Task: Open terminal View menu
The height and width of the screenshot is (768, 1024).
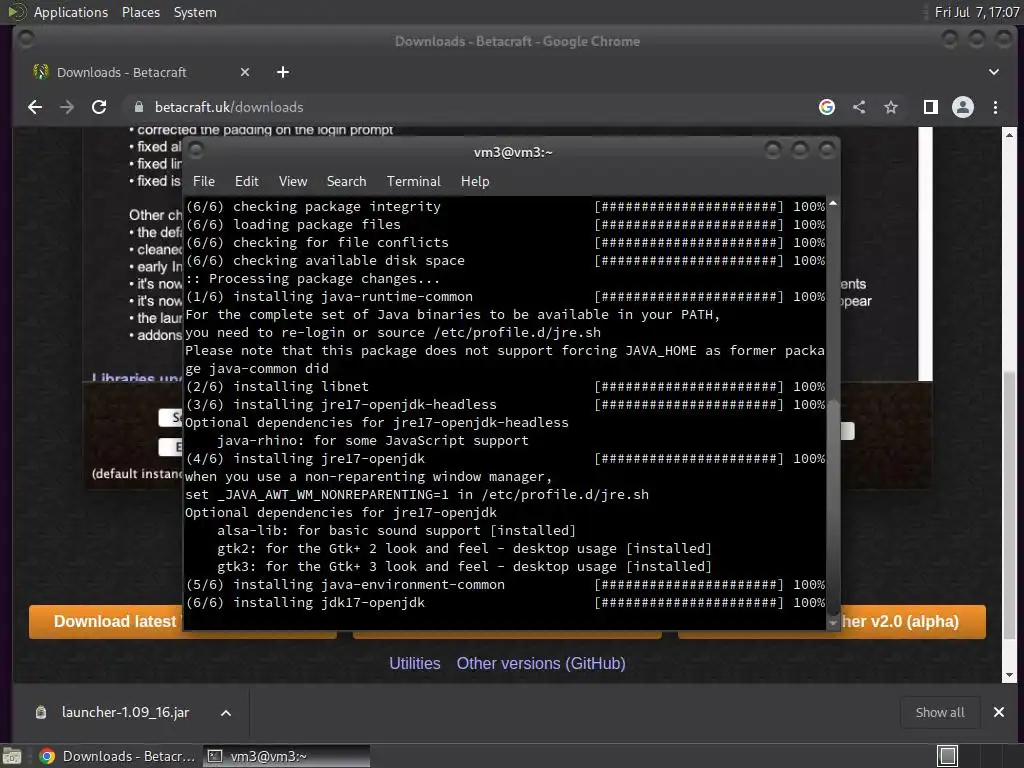Action: tap(293, 182)
